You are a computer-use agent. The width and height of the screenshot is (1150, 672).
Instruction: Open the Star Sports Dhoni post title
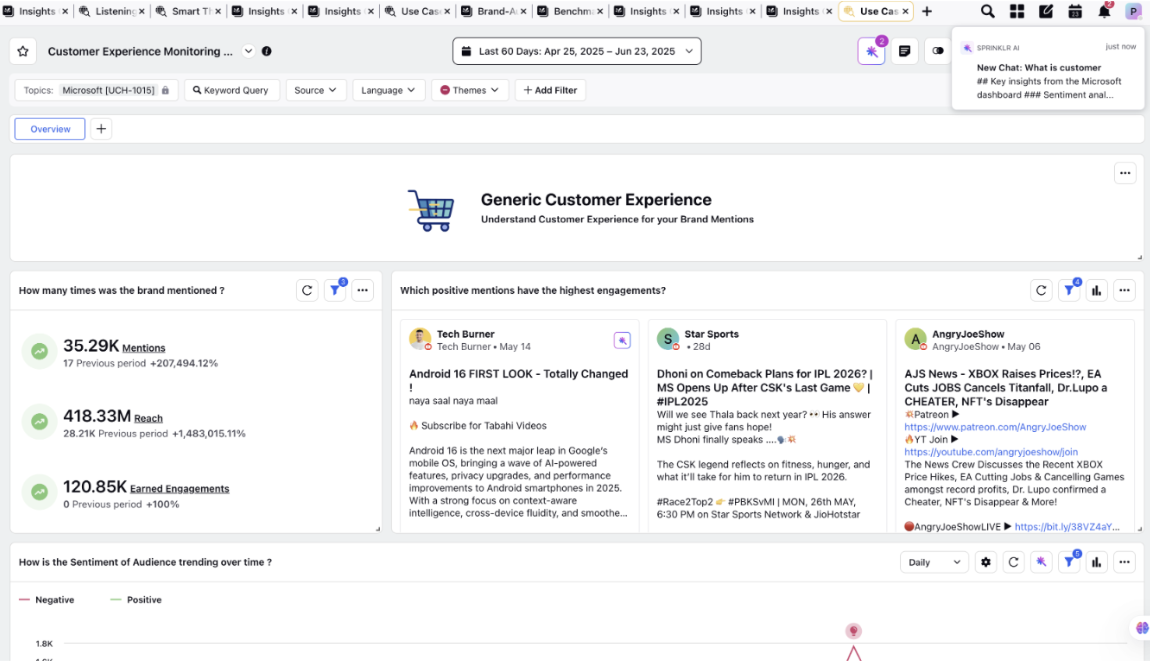click(764, 387)
